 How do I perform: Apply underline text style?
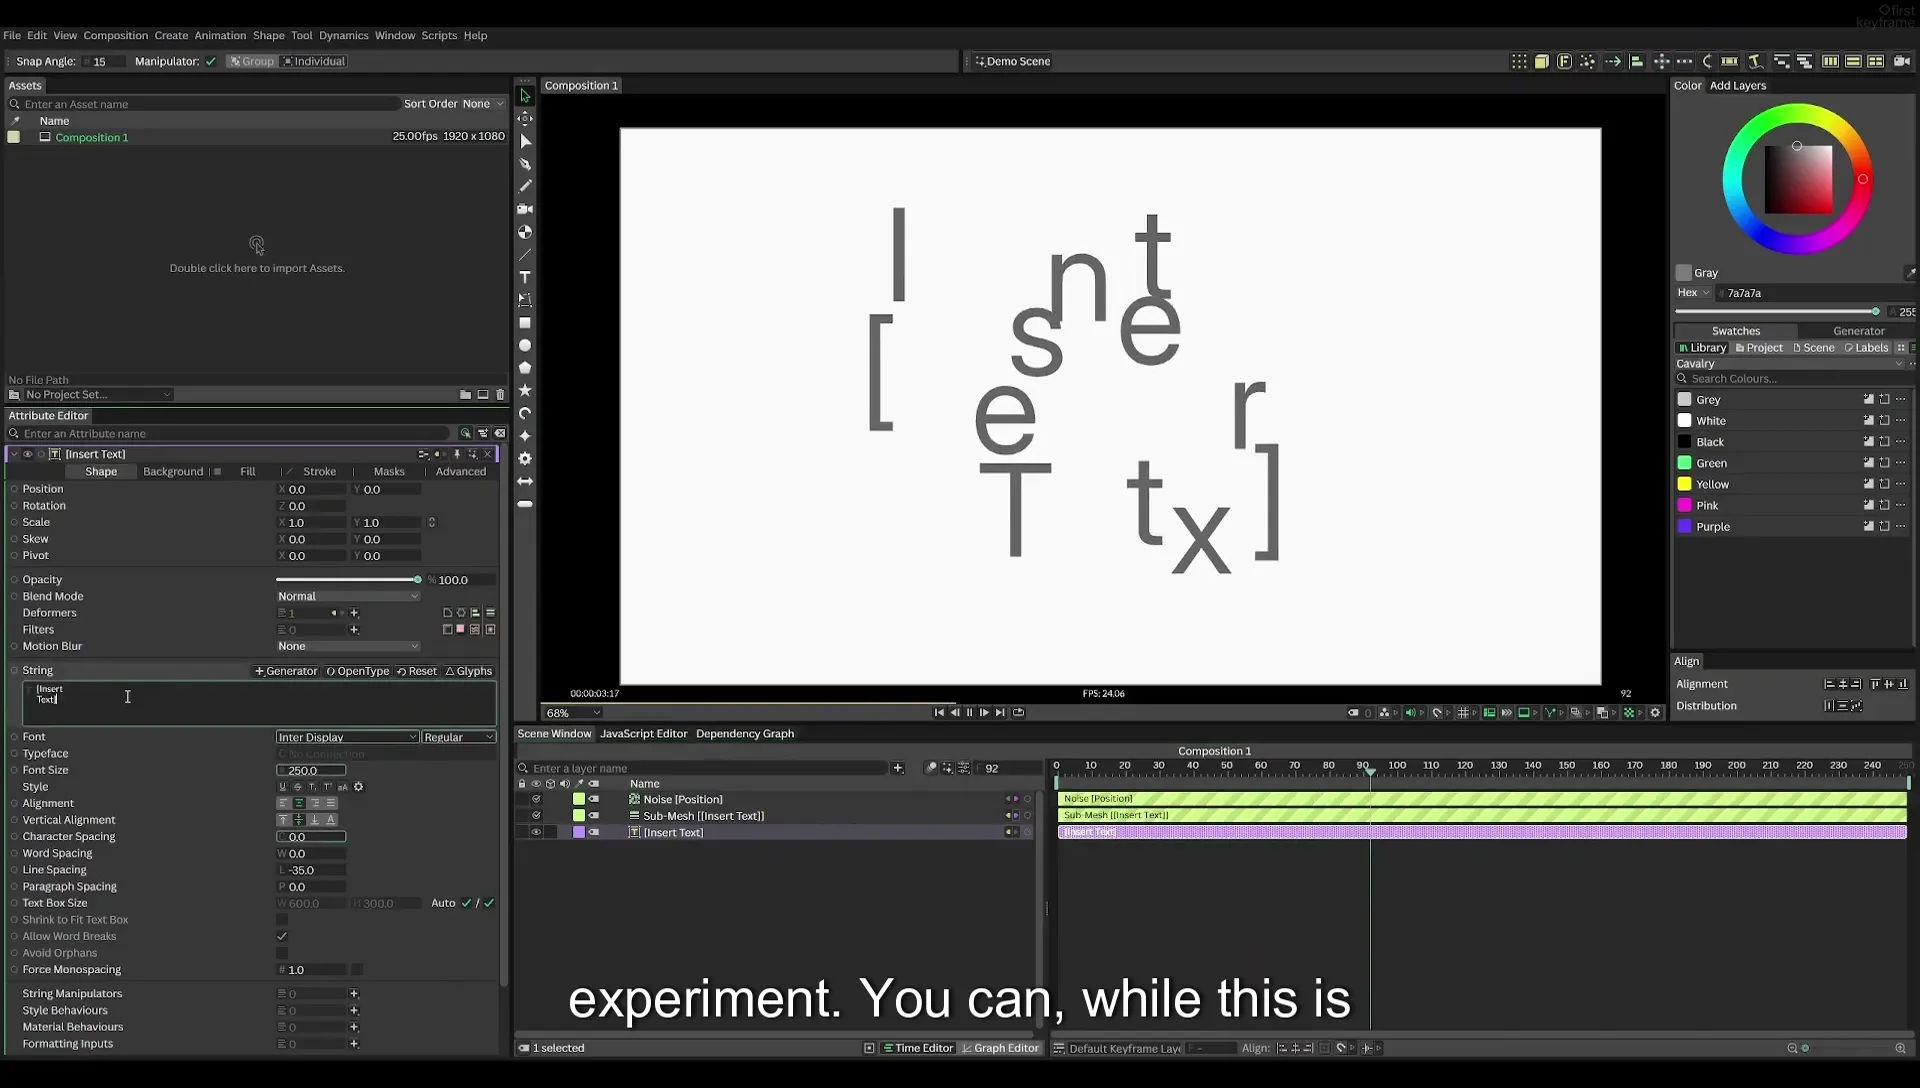283,787
